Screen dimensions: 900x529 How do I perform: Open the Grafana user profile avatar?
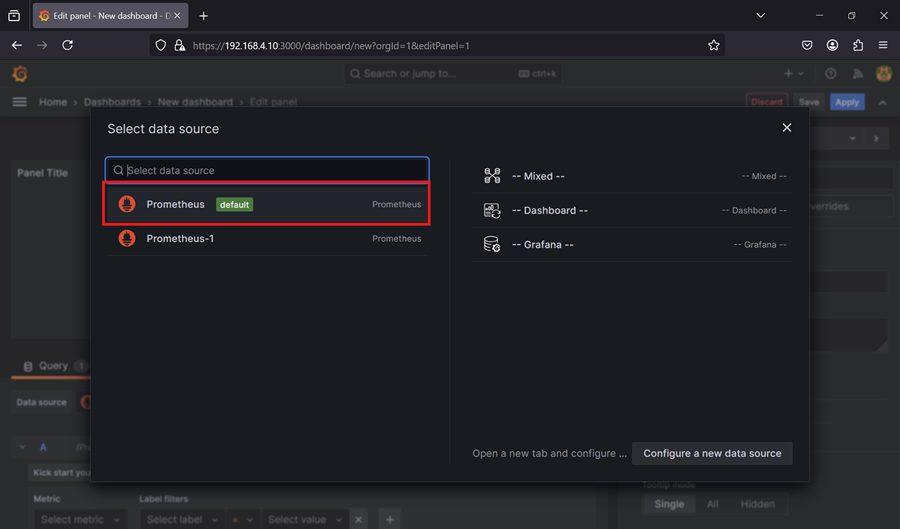(x=883, y=73)
